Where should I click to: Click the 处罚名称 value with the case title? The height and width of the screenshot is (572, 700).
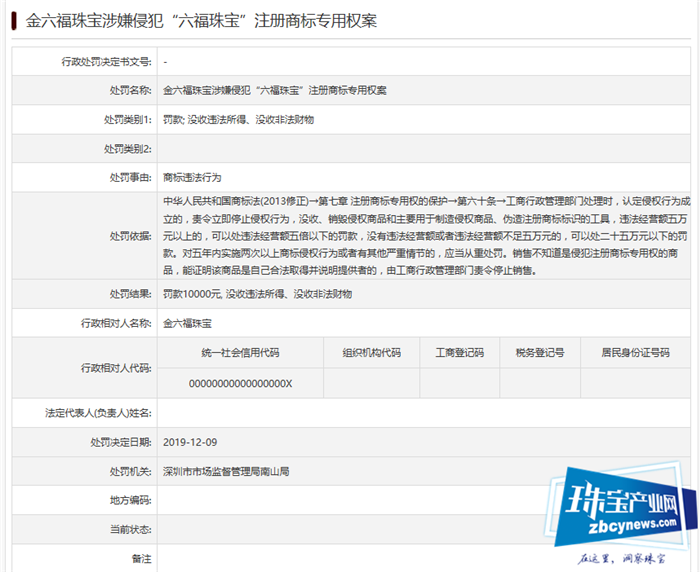pos(275,90)
